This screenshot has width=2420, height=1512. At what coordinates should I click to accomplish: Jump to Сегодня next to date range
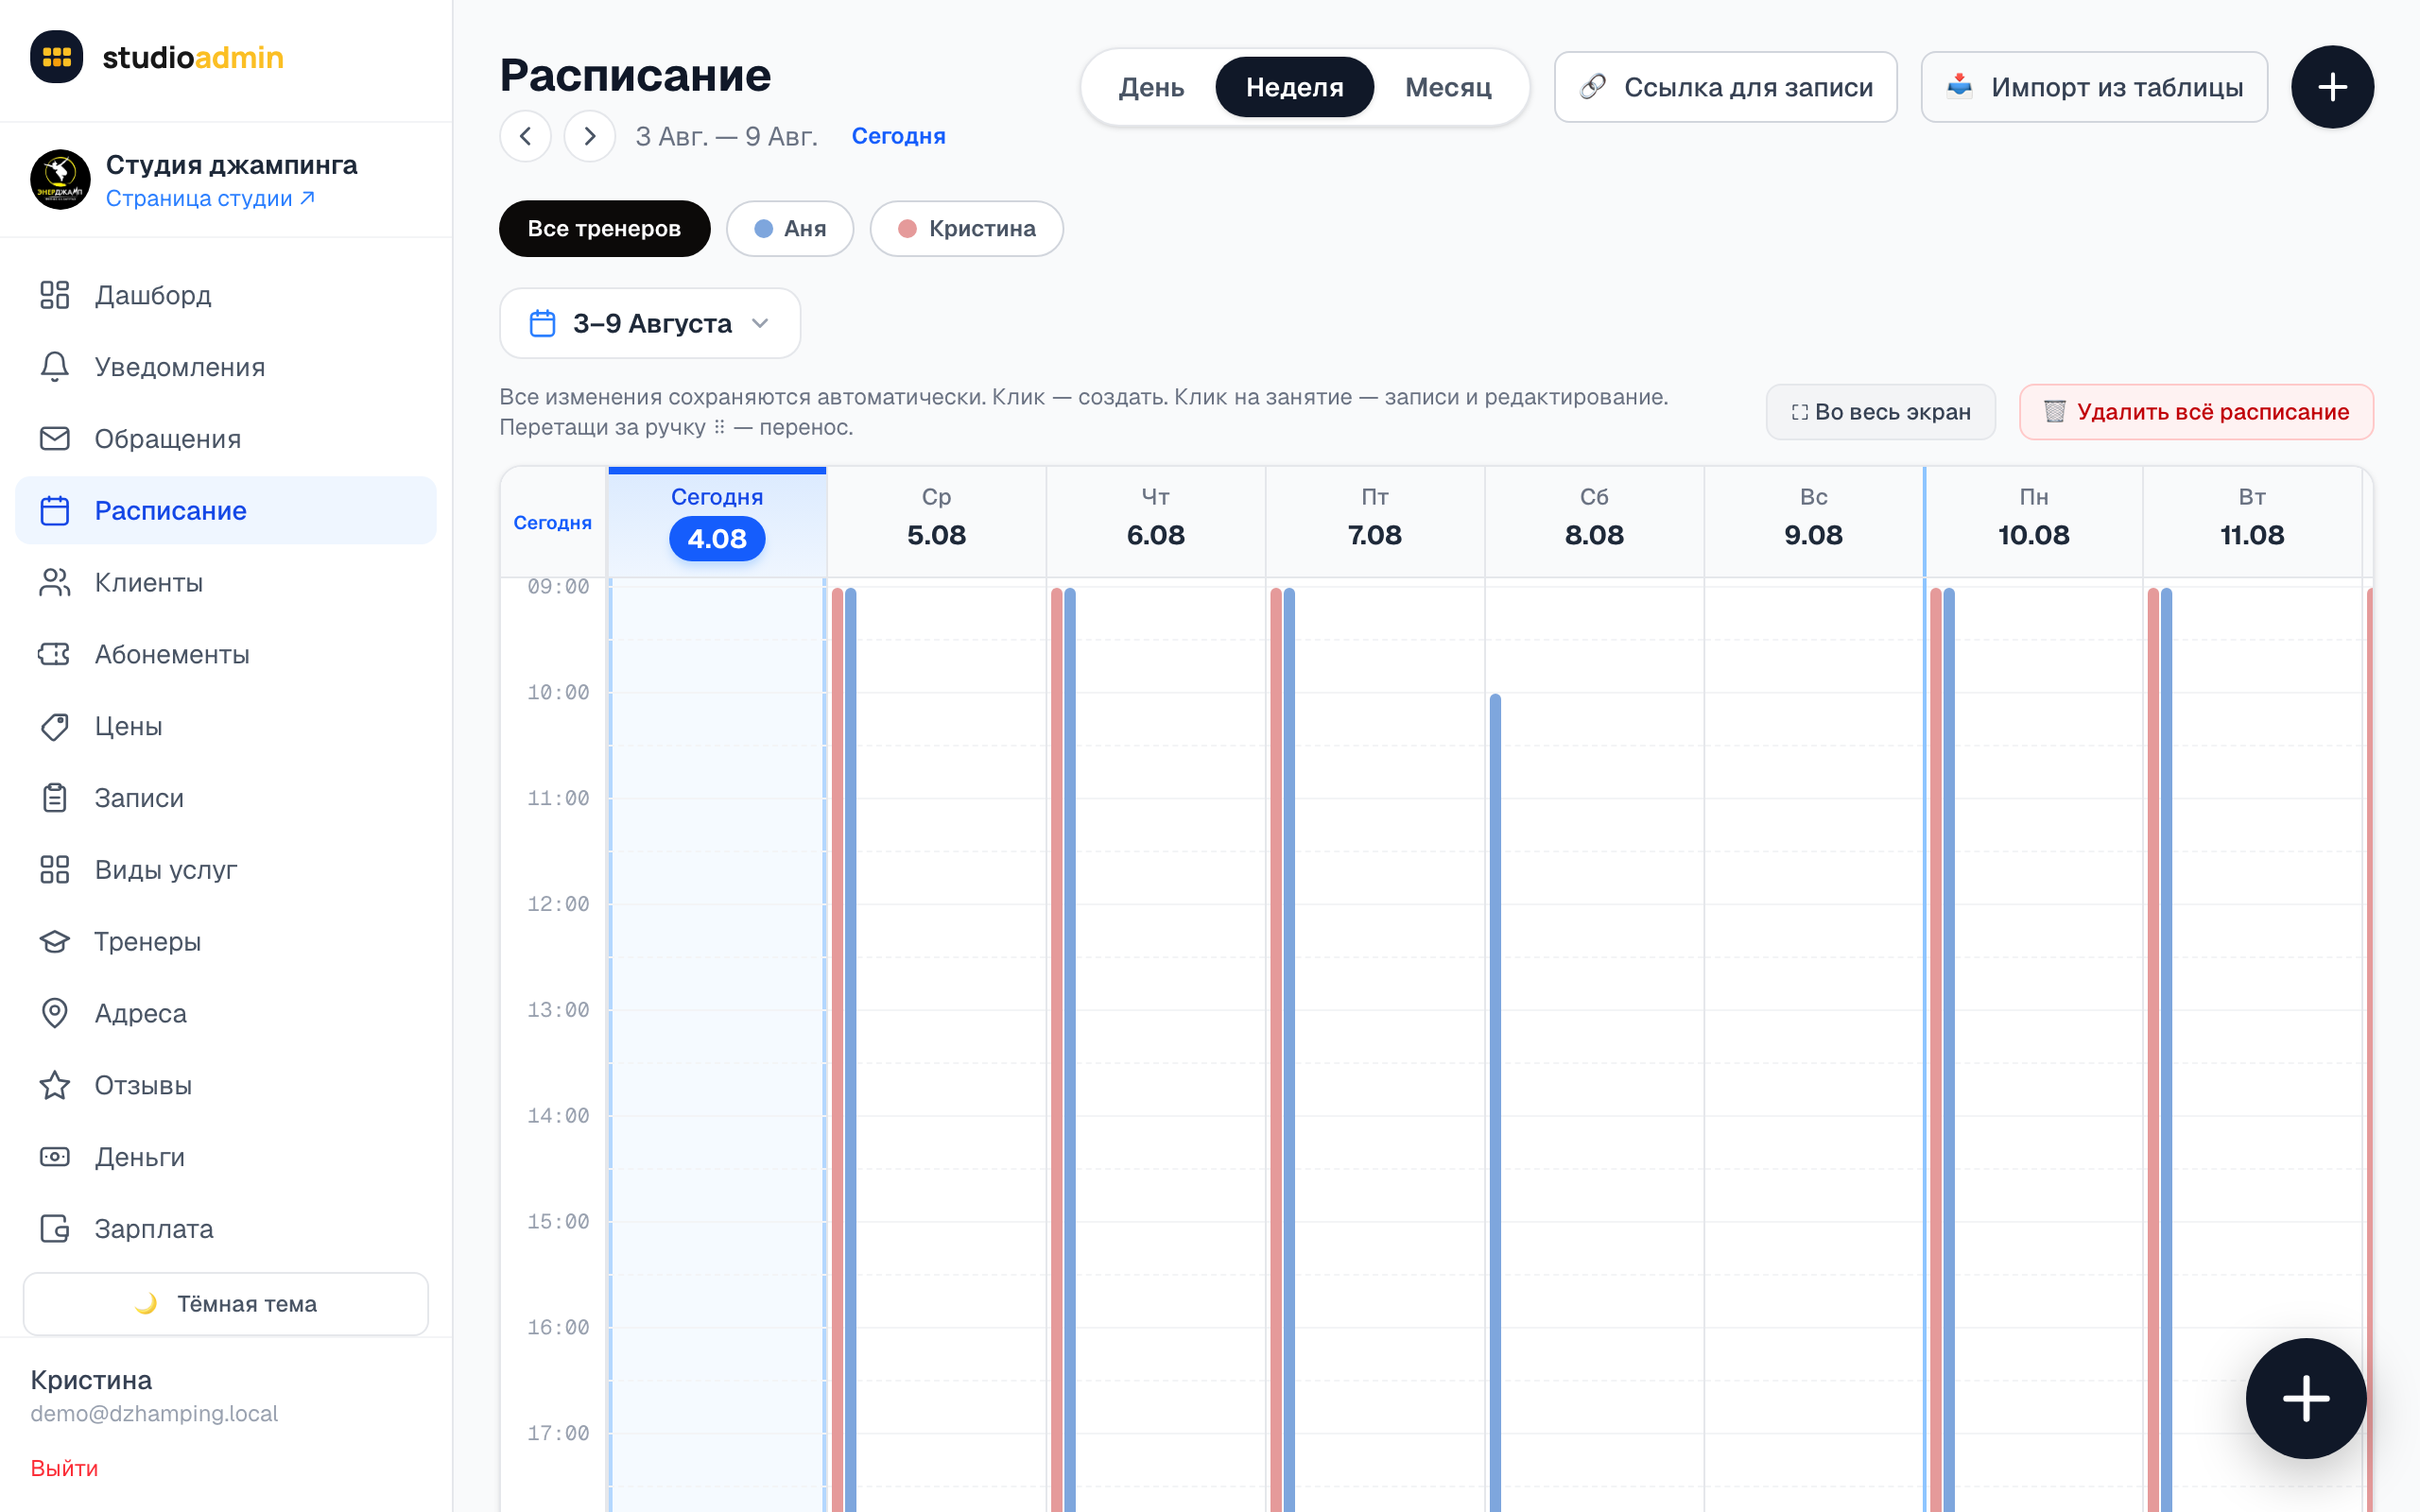pos(898,136)
